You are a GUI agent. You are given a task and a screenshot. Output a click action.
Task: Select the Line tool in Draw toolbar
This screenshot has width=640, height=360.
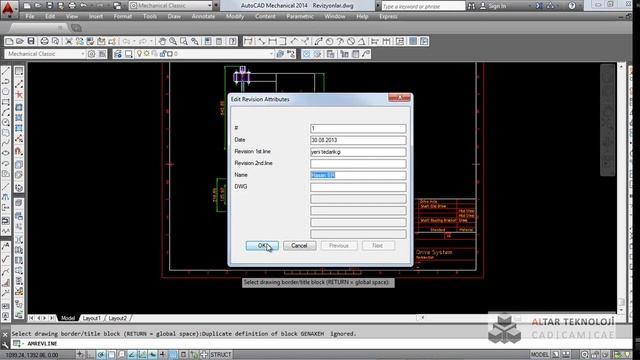pos(6,71)
